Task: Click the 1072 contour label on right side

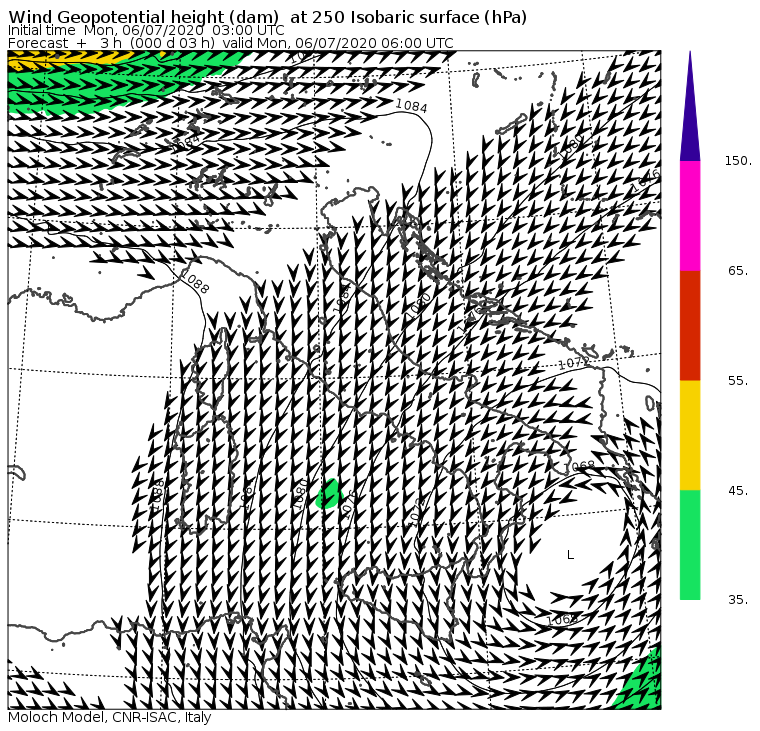Action: tap(573, 363)
